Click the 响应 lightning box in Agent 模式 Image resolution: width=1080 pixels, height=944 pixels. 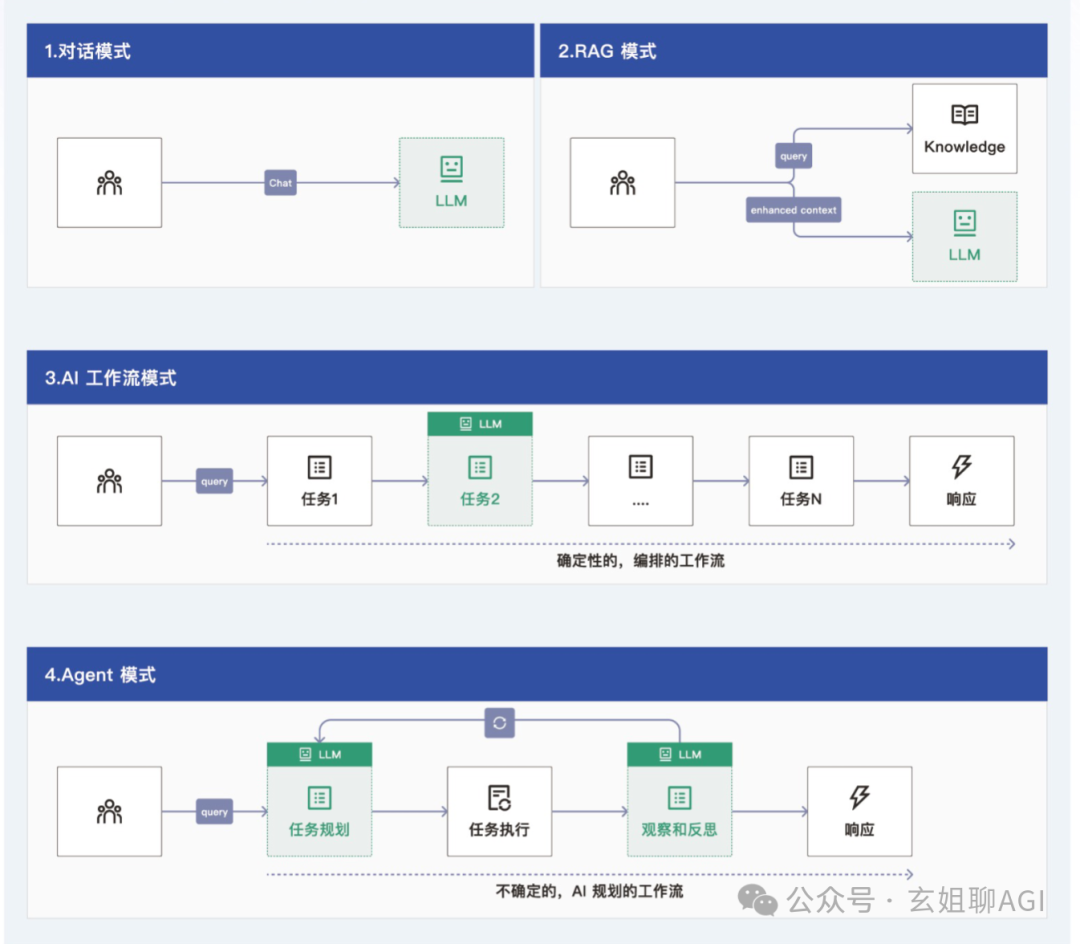click(x=860, y=811)
